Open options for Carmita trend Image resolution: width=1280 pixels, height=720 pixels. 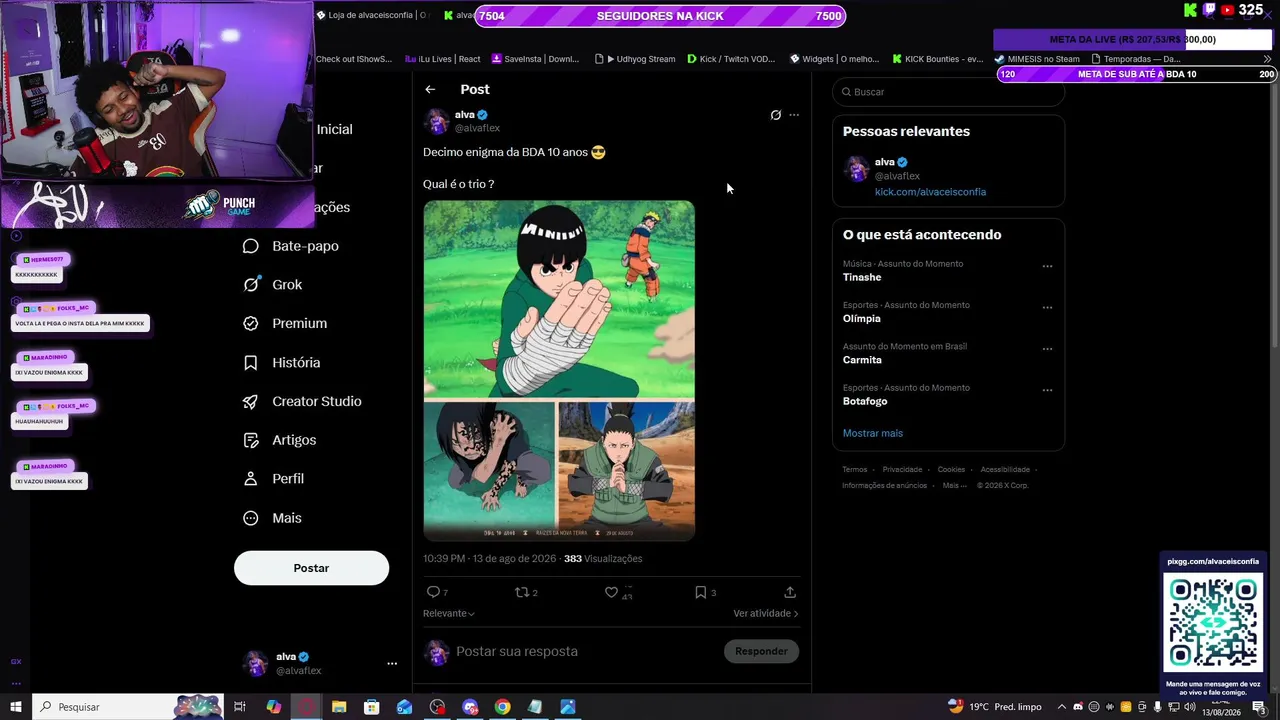pyautogui.click(x=1047, y=349)
